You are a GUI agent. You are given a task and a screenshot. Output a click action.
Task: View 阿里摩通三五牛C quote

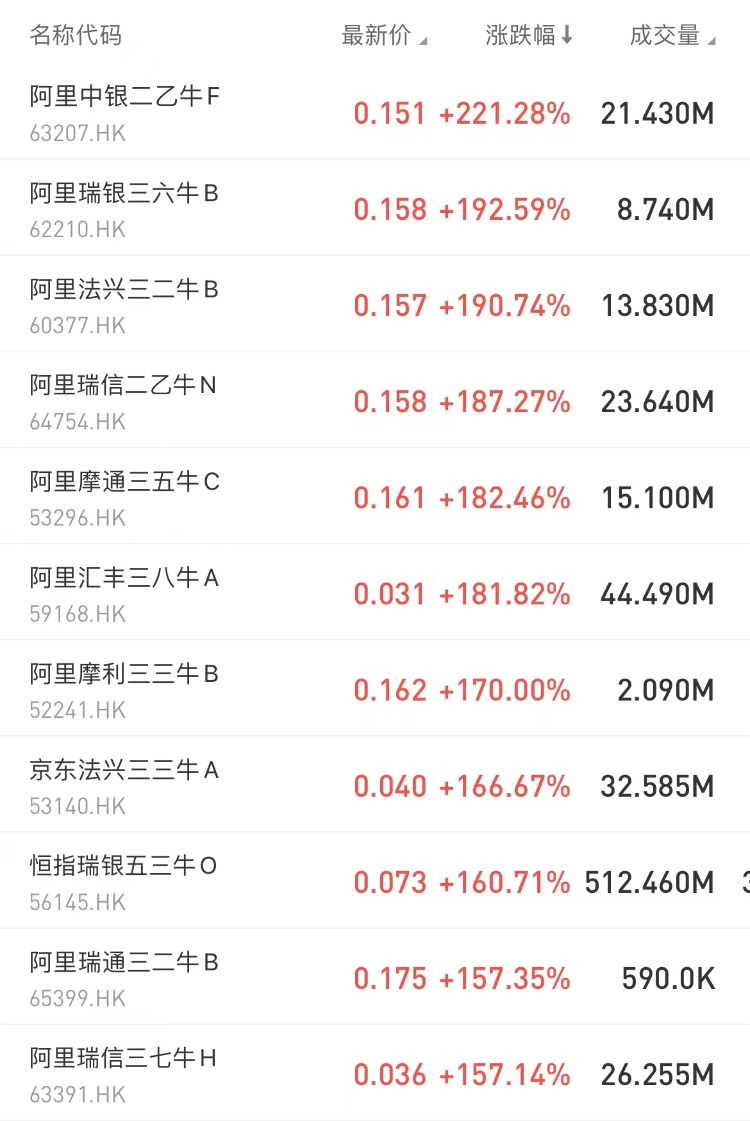coord(125,481)
